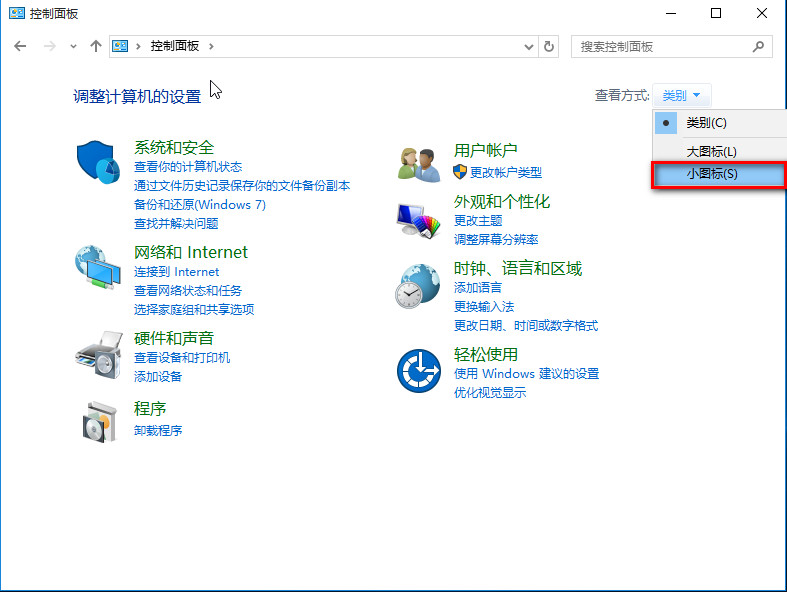Expand the chevron before 控制面板 breadcrumb
The height and width of the screenshot is (592, 787).
click(x=138, y=46)
